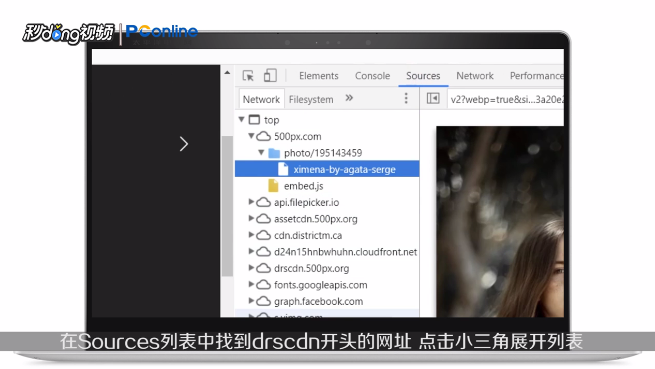This screenshot has width=655, height=369.
Task: Show more navigator tabs with double chevron
Action: click(x=349, y=98)
